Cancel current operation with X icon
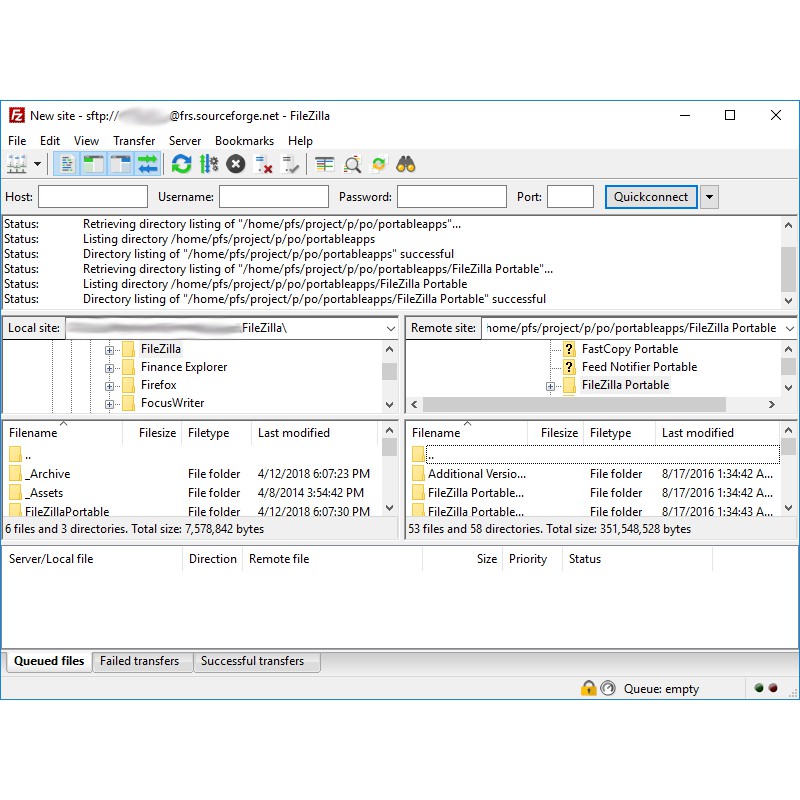Image resolution: width=800 pixels, height=800 pixels. tap(235, 164)
